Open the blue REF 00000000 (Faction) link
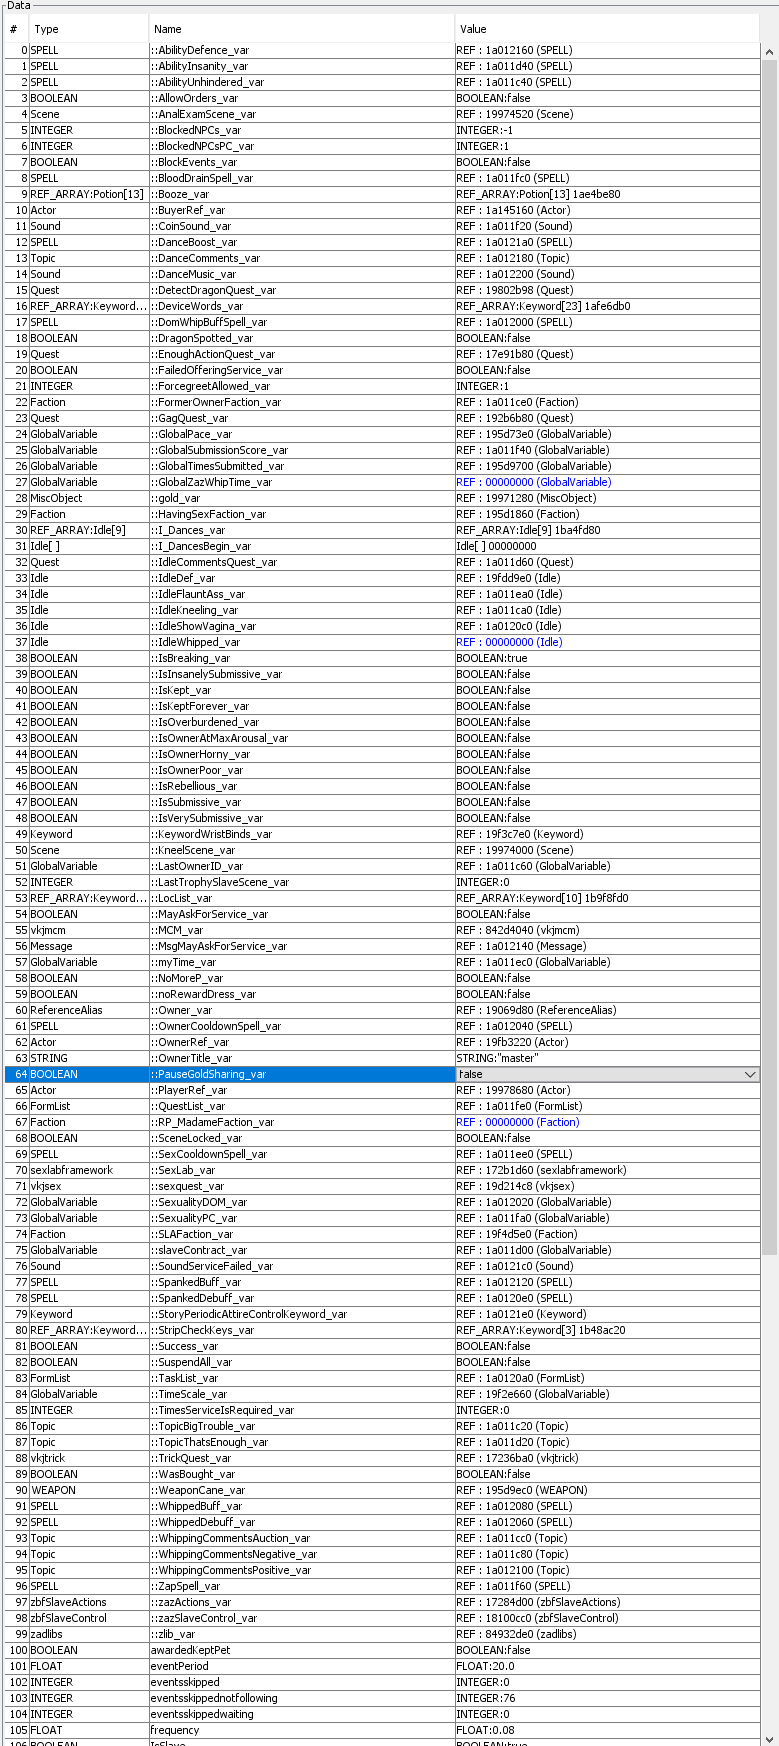 (517, 1122)
